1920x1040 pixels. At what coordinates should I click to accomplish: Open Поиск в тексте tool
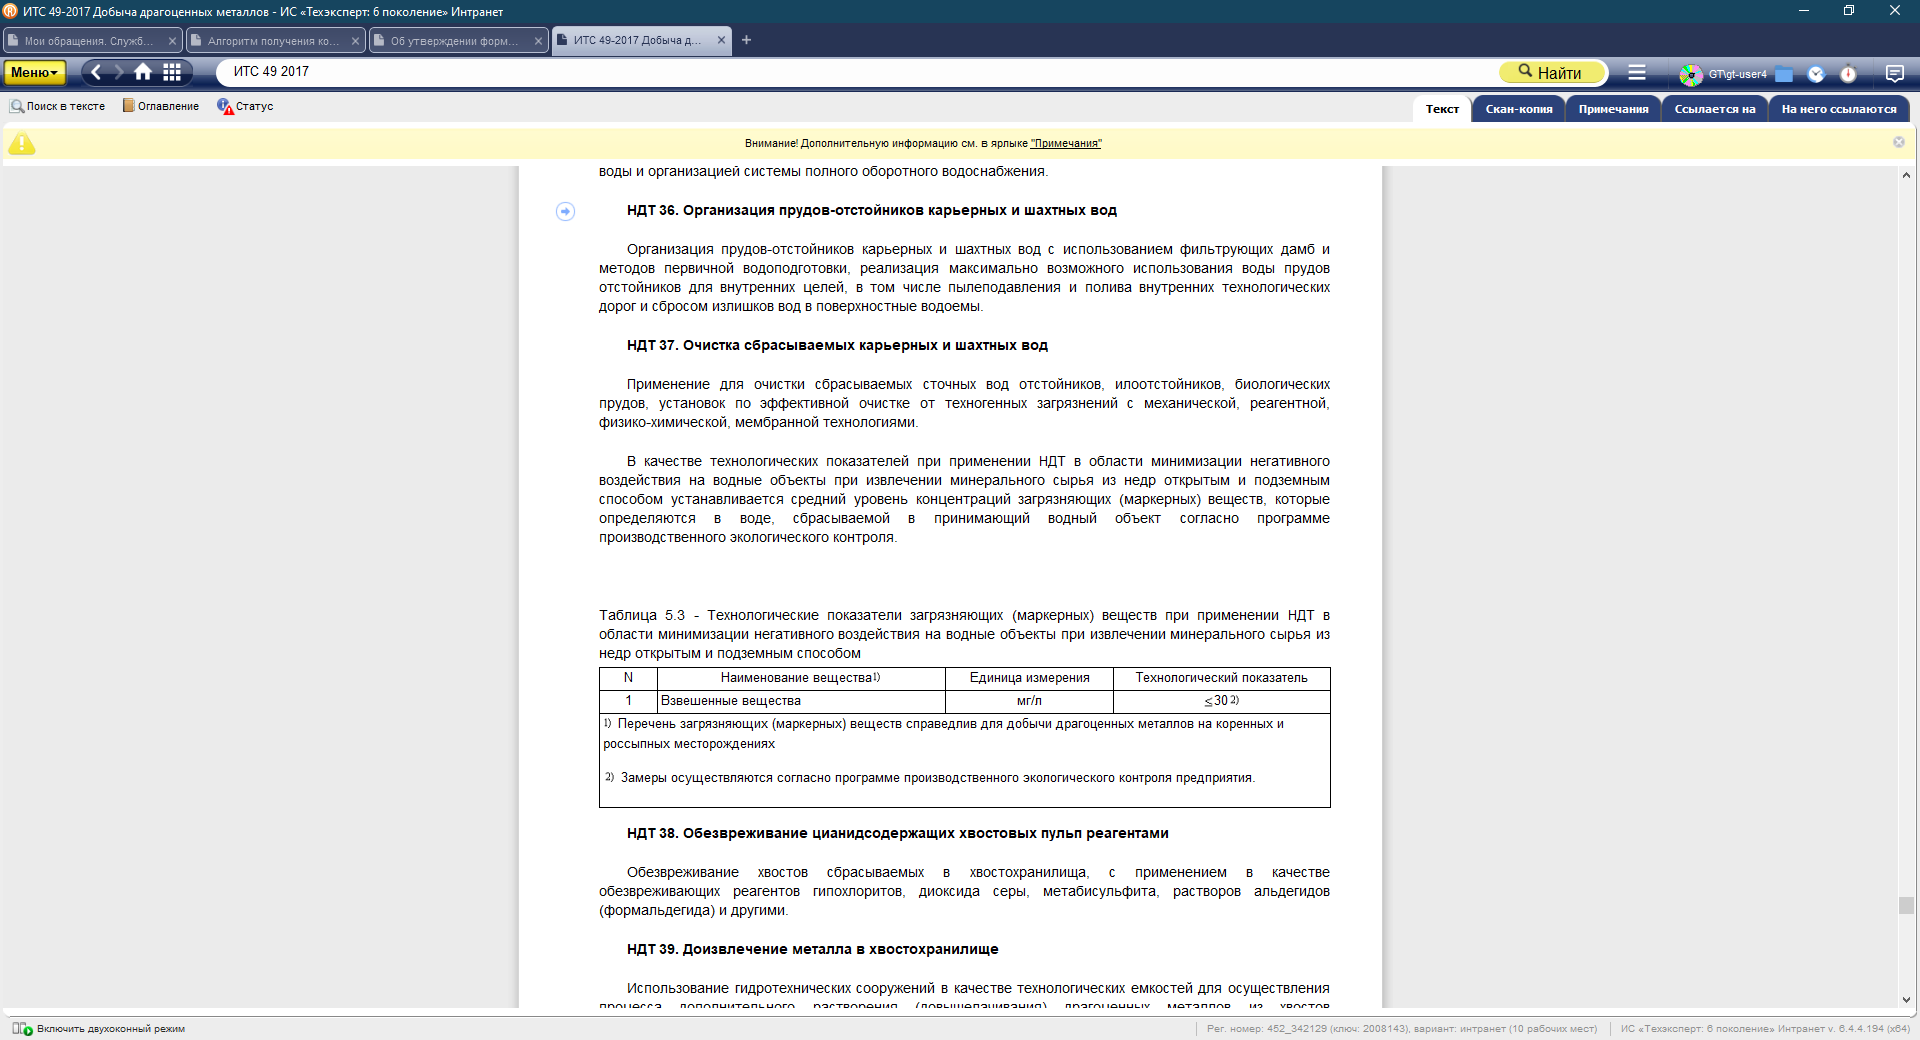(58, 106)
